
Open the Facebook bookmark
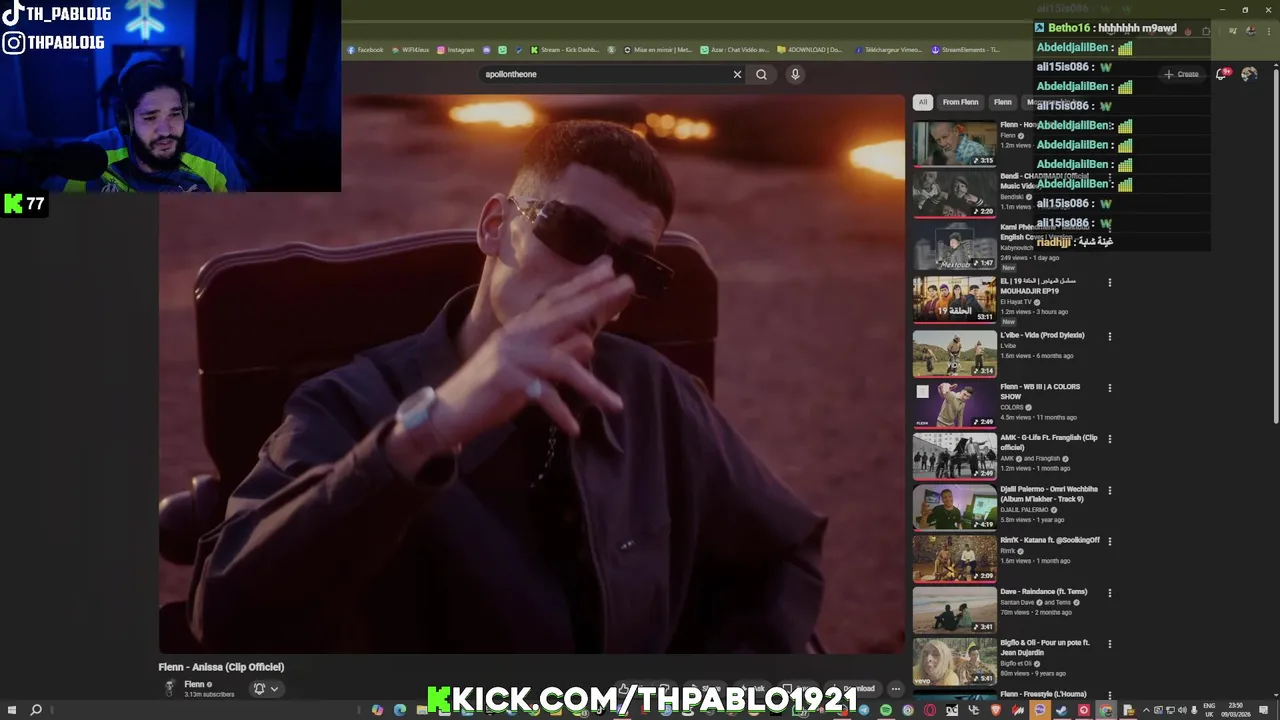click(x=366, y=50)
